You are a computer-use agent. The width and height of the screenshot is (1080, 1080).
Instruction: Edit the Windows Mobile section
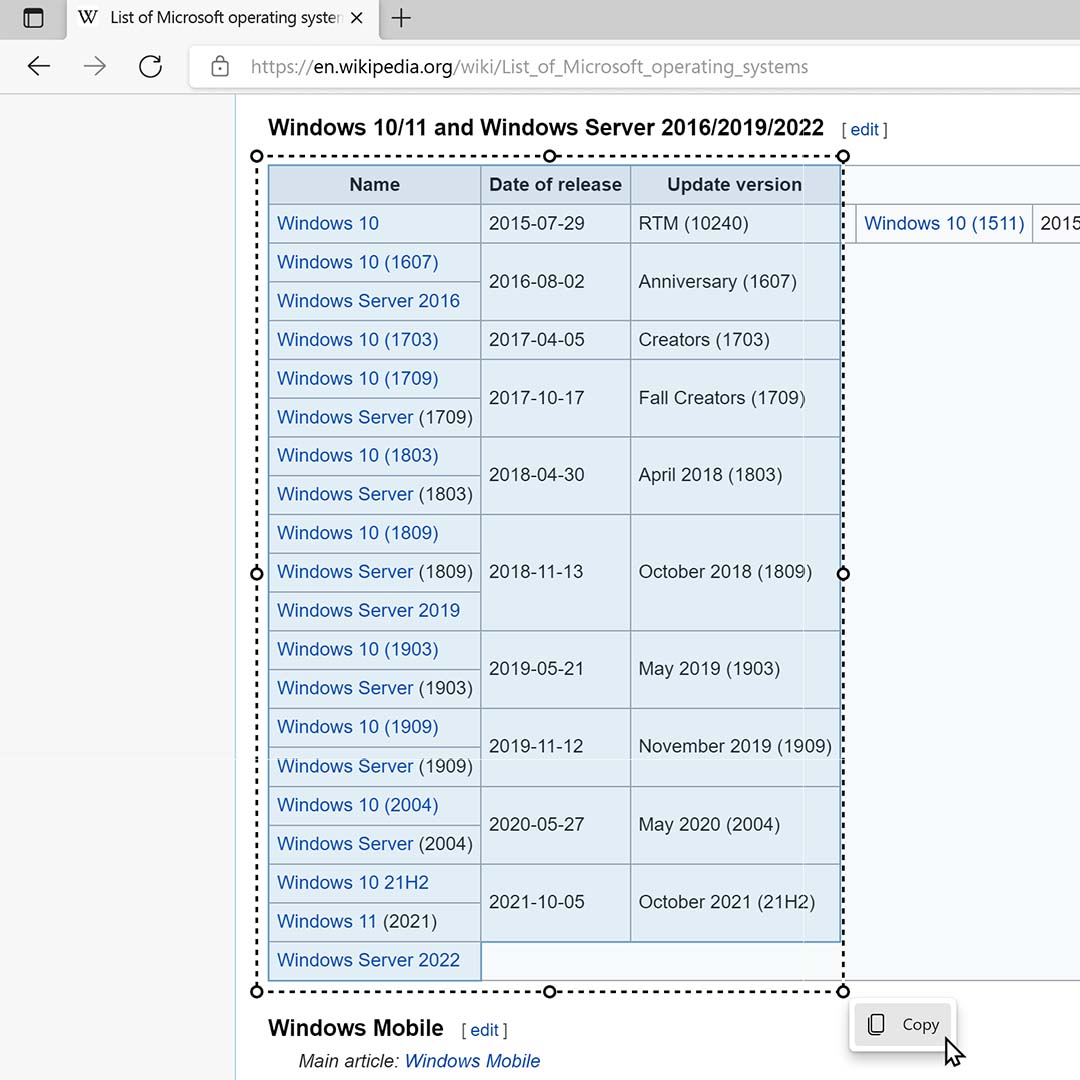[484, 1030]
